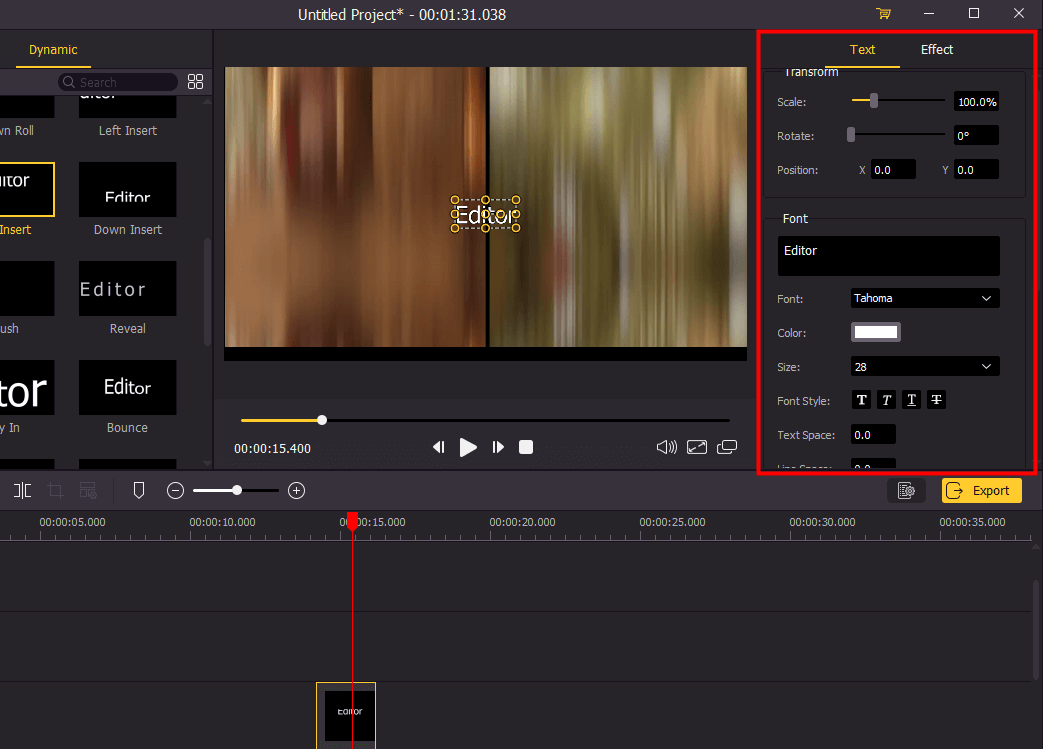Click the text content box reading Editor

pyautogui.click(x=889, y=256)
